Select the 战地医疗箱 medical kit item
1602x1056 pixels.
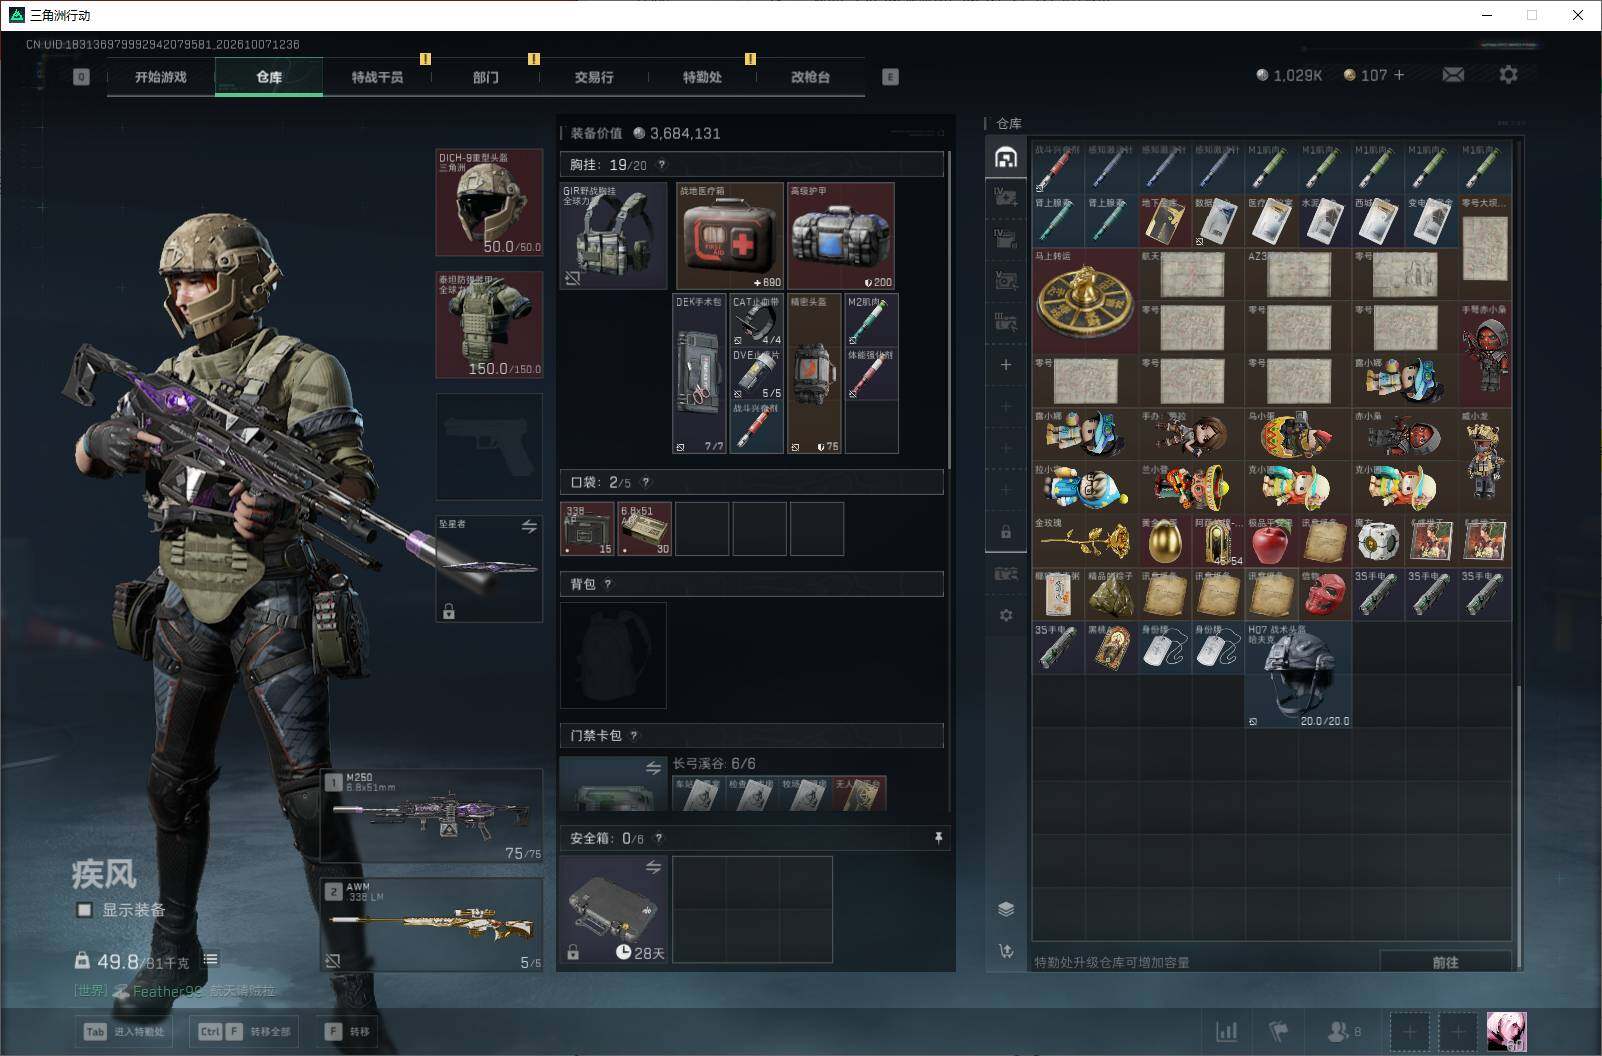coord(730,236)
